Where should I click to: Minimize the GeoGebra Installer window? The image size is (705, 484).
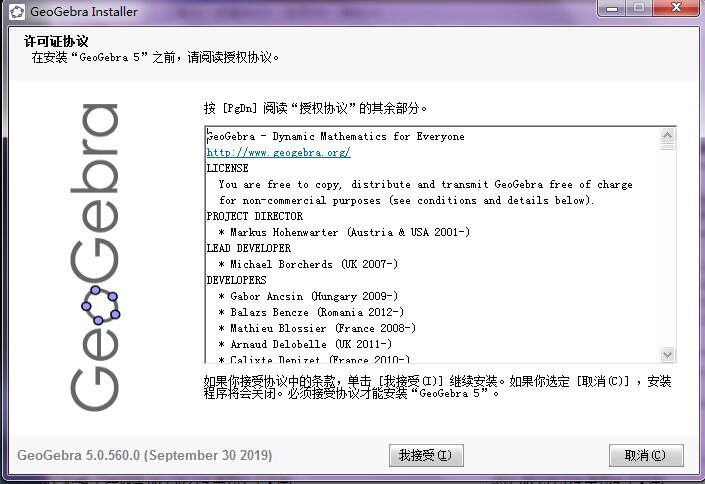(x=612, y=9)
